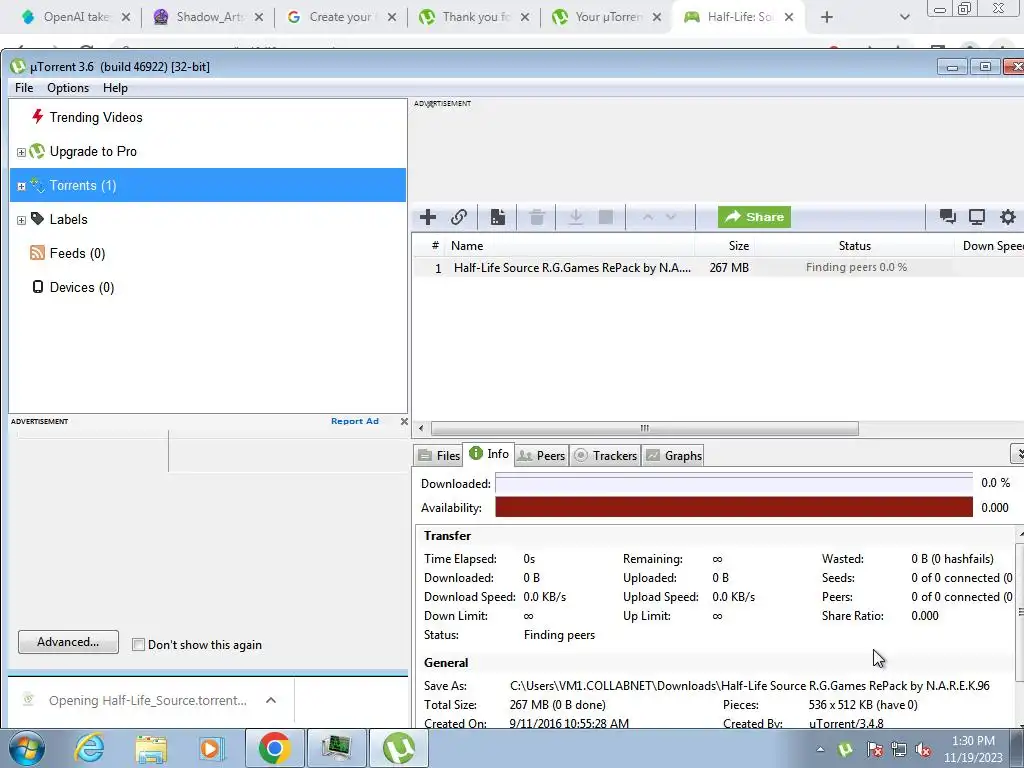The image size is (1024, 768).
Task: Open Windows Media Player taskbar icon
Action: 211,748
